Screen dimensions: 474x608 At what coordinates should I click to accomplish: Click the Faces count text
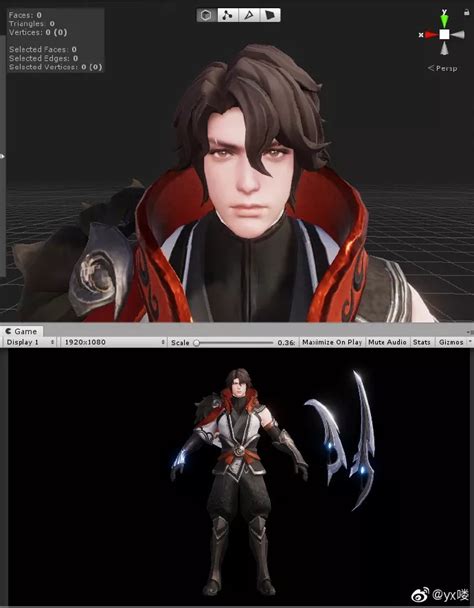25,15
